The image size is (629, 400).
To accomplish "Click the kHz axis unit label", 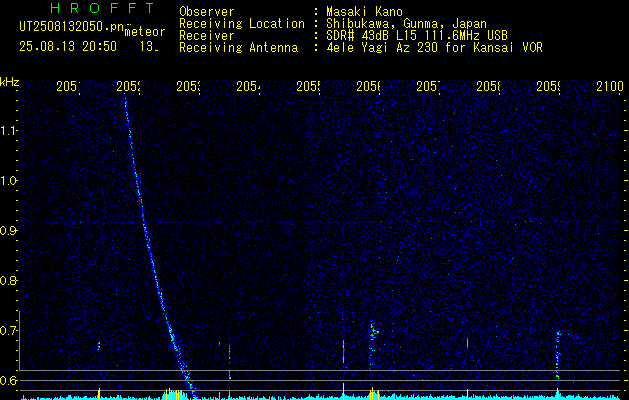I will tap(9, 83).
